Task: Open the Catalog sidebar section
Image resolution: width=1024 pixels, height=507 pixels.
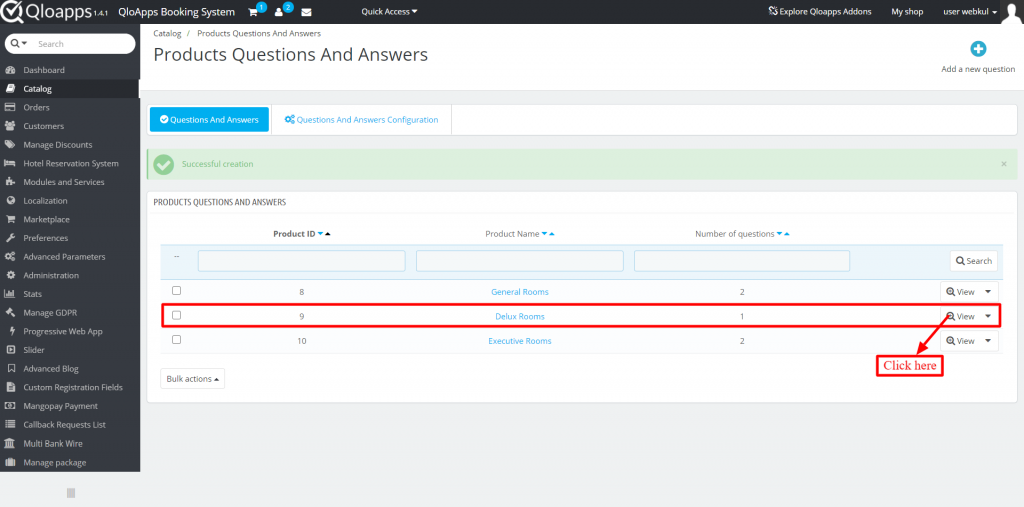Action: (x=37, y=89)
